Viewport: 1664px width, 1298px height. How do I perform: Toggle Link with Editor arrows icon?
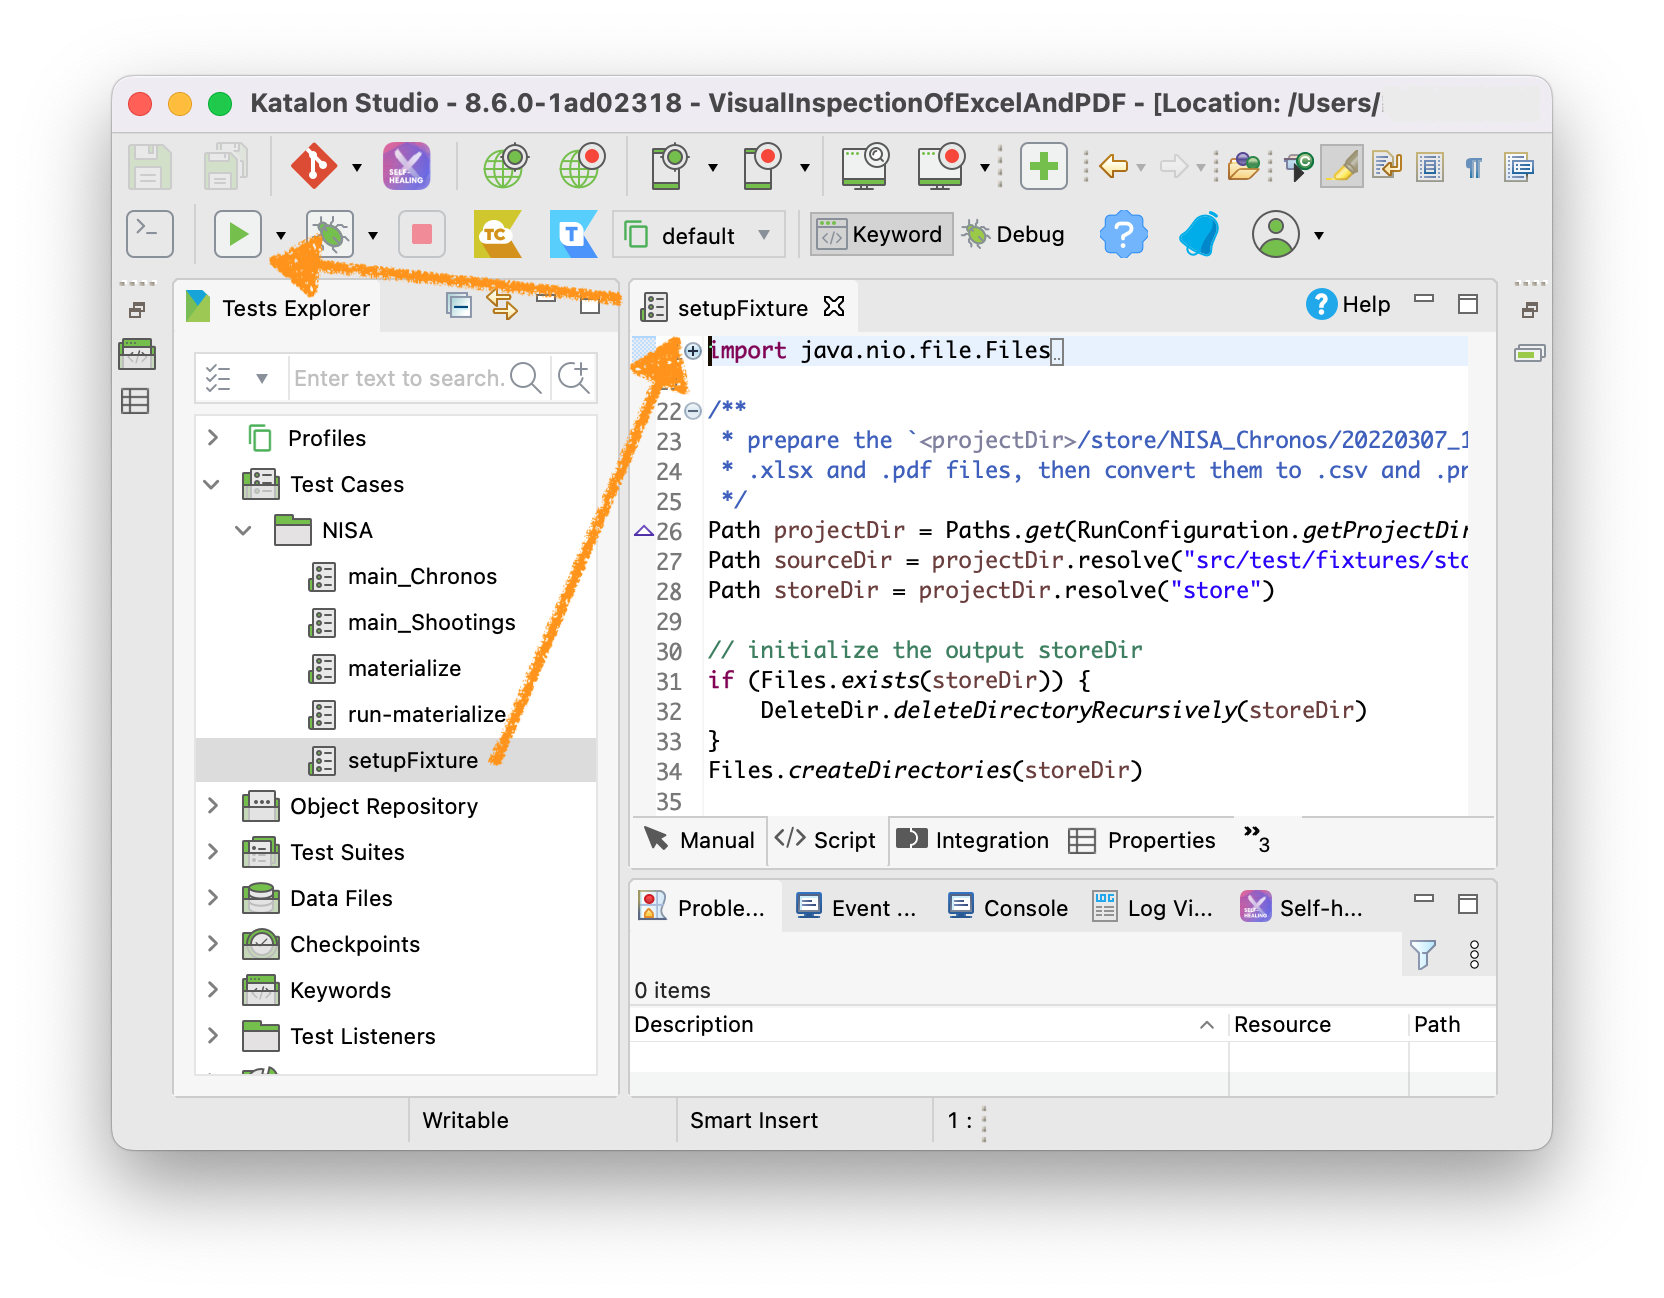tap(502, 304)
